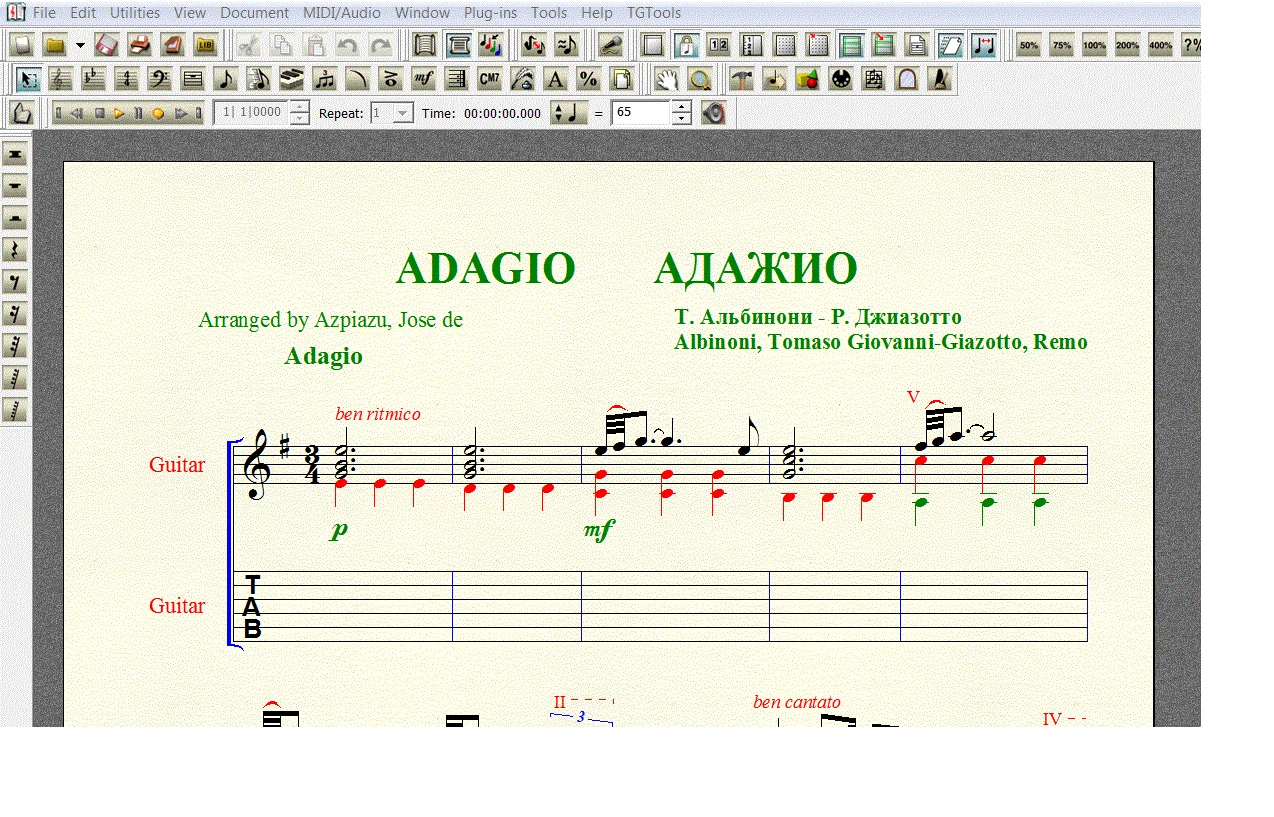This screenshot has height=817, width=1274.
Task: Activate the Speedy Entry tool
Action: point(258,79)
